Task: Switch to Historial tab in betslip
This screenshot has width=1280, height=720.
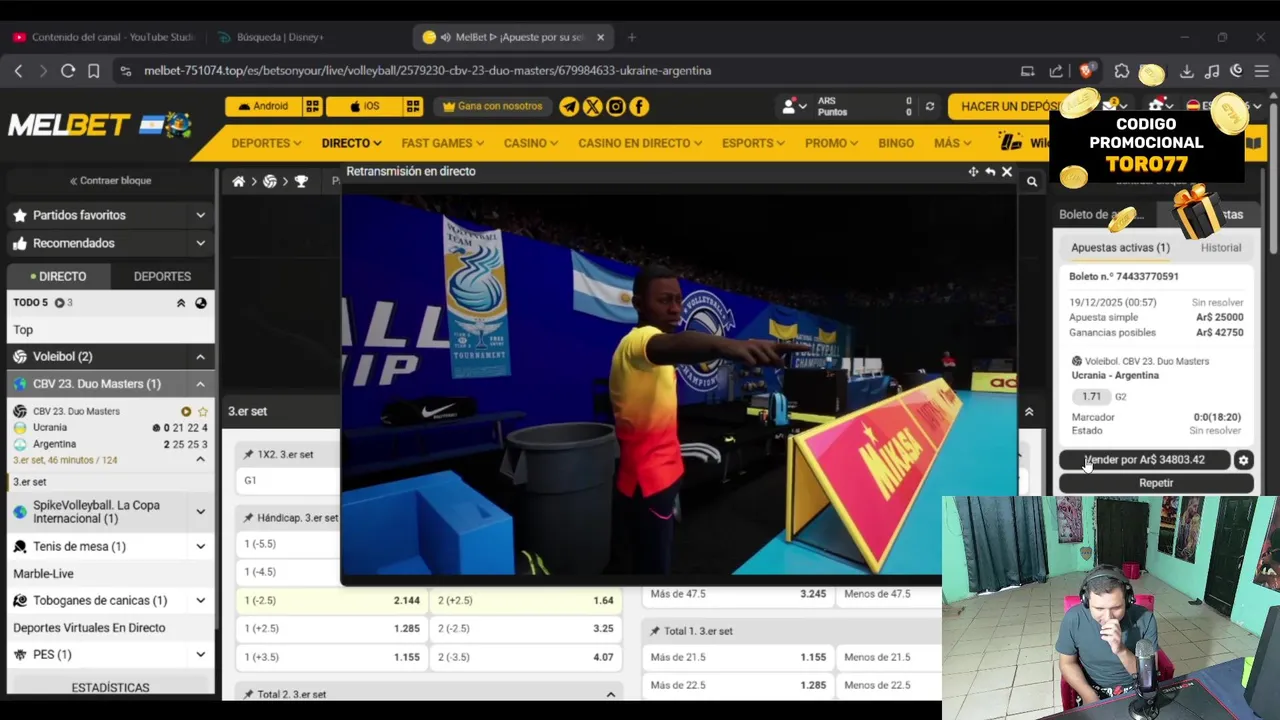Action: coord(1220,248)
